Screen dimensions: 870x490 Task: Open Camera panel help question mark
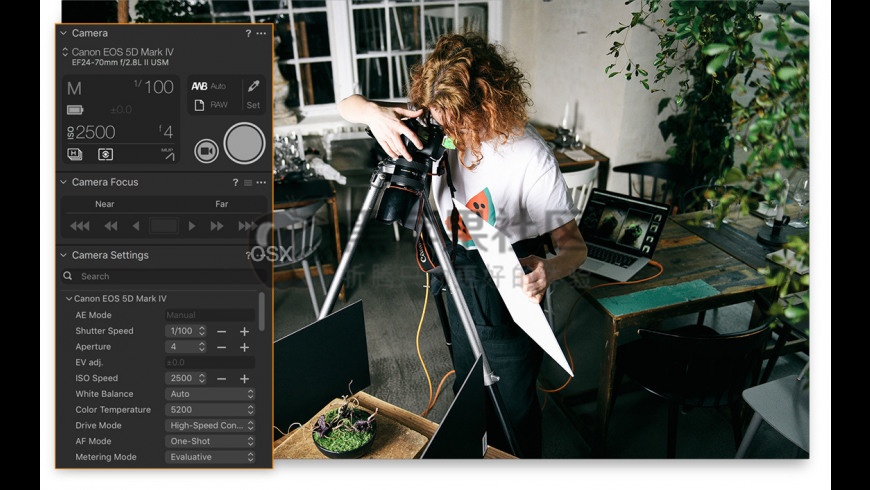[x=248, y=33]
